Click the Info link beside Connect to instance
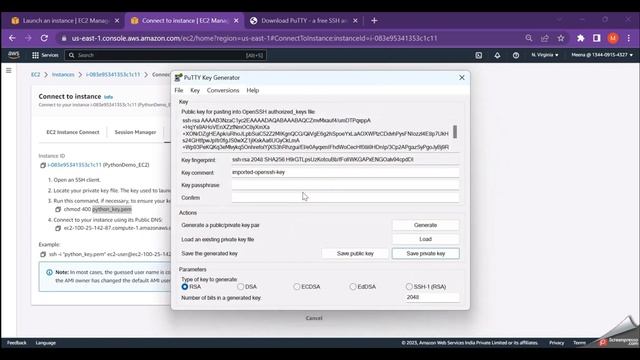 [x=108, y=97]
